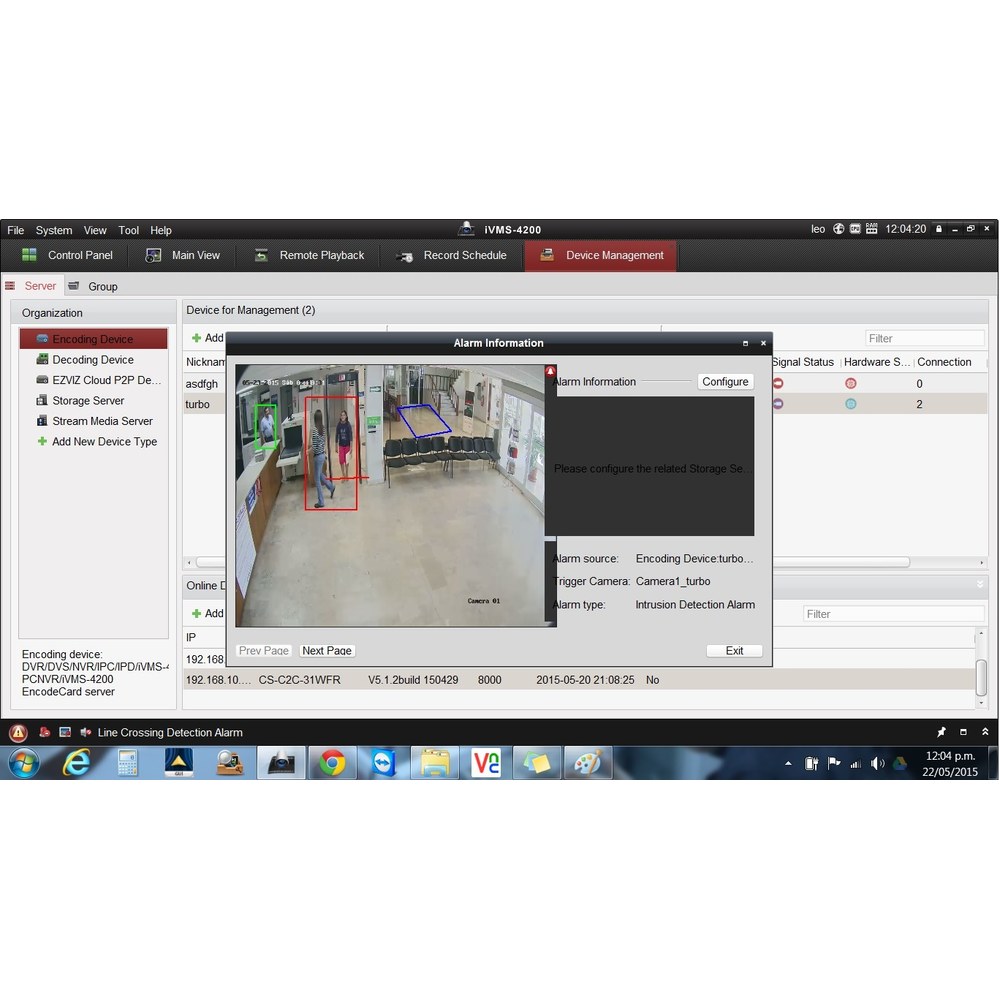Click Add button under Online Device section

(207, 614)
